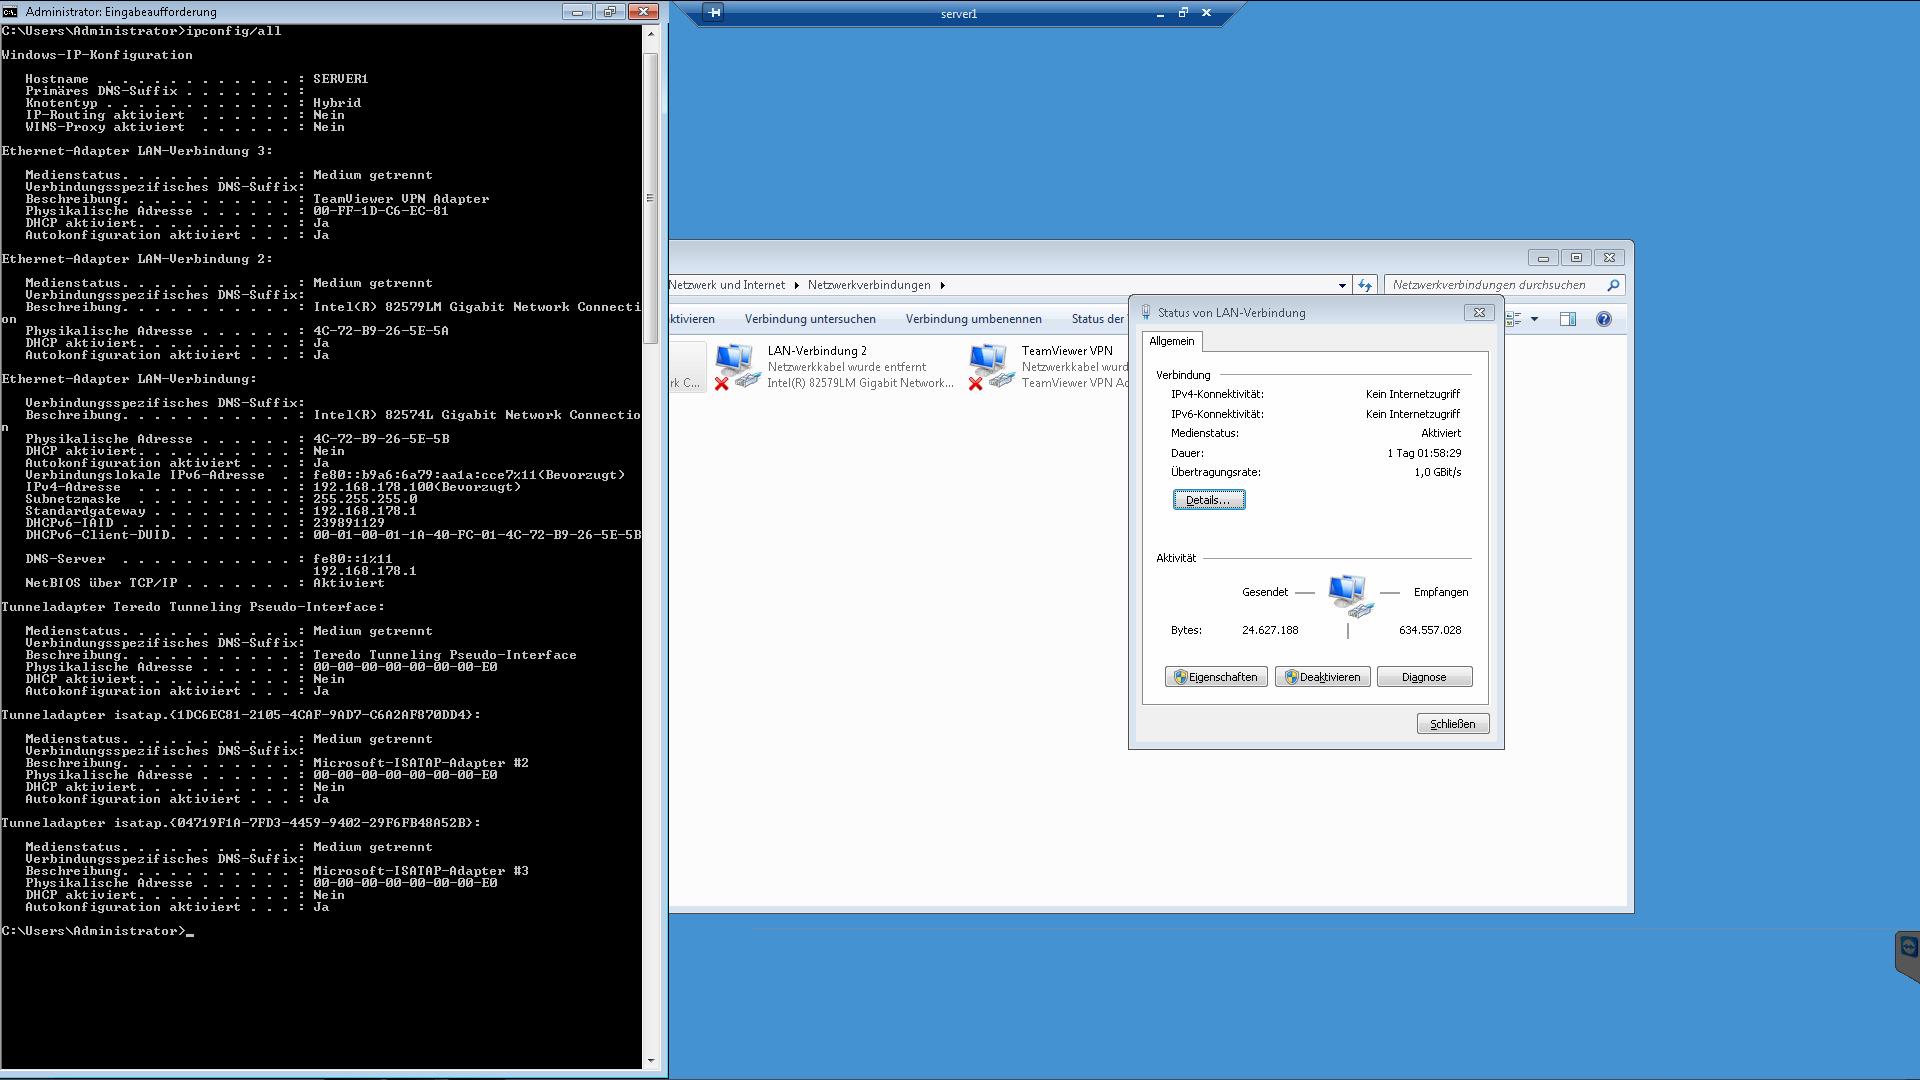Click the pin icon on server1 bar

coord(714,13)
